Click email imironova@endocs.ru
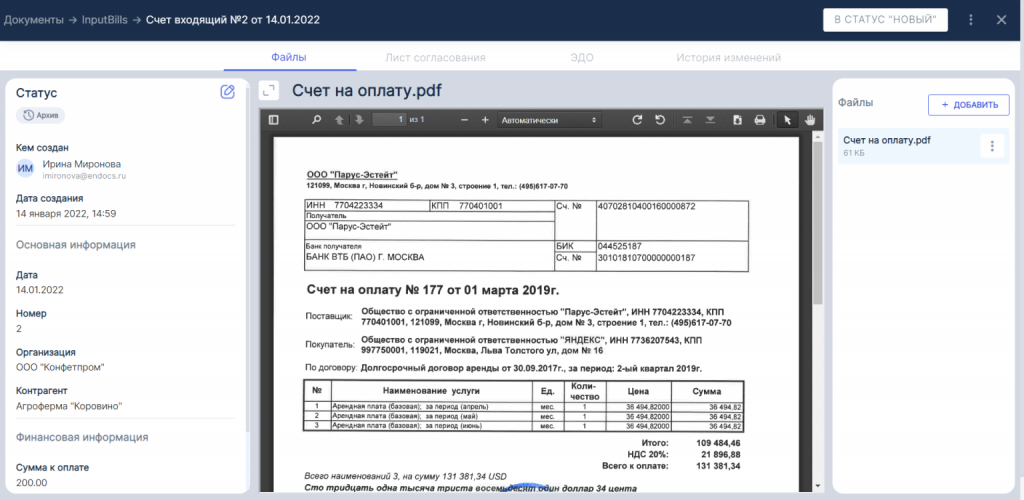Viewport: 1024px width, 500px height. pos(84,176)
